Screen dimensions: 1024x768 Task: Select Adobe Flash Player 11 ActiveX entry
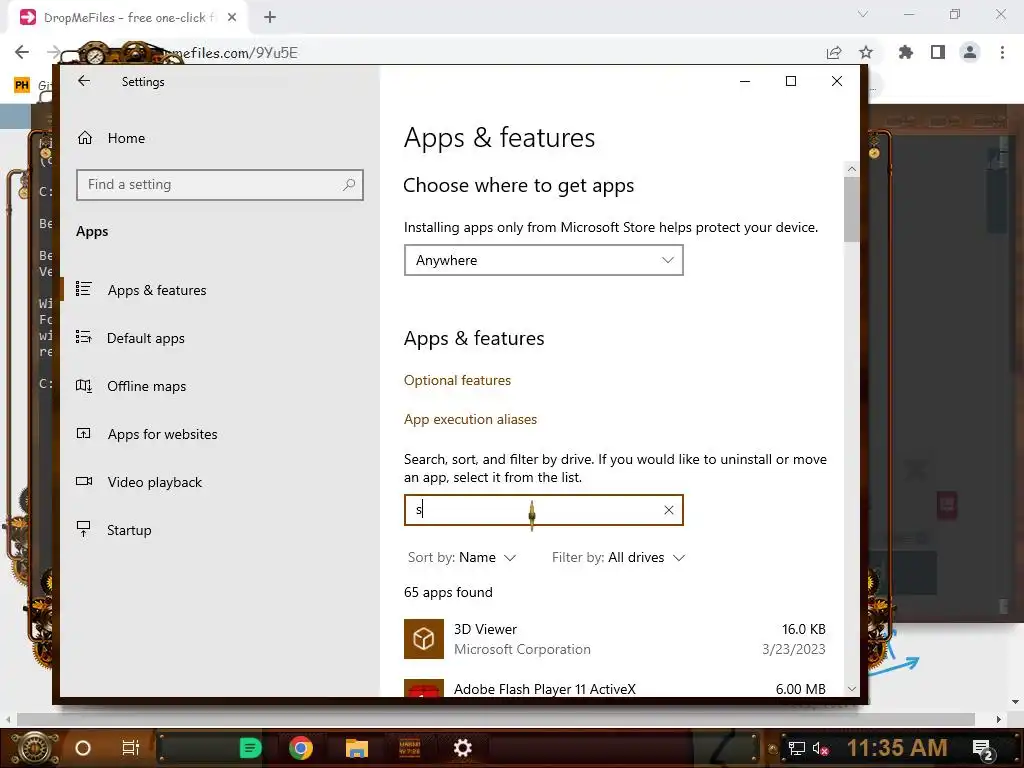coord(615,688)
